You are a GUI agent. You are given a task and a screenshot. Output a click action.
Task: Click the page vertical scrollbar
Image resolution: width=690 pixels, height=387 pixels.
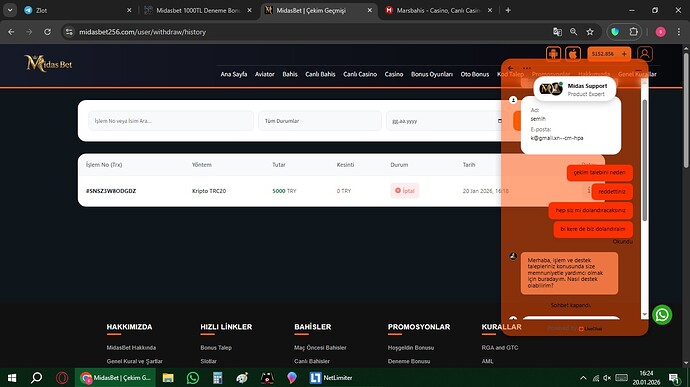click(x=686, y=110)
